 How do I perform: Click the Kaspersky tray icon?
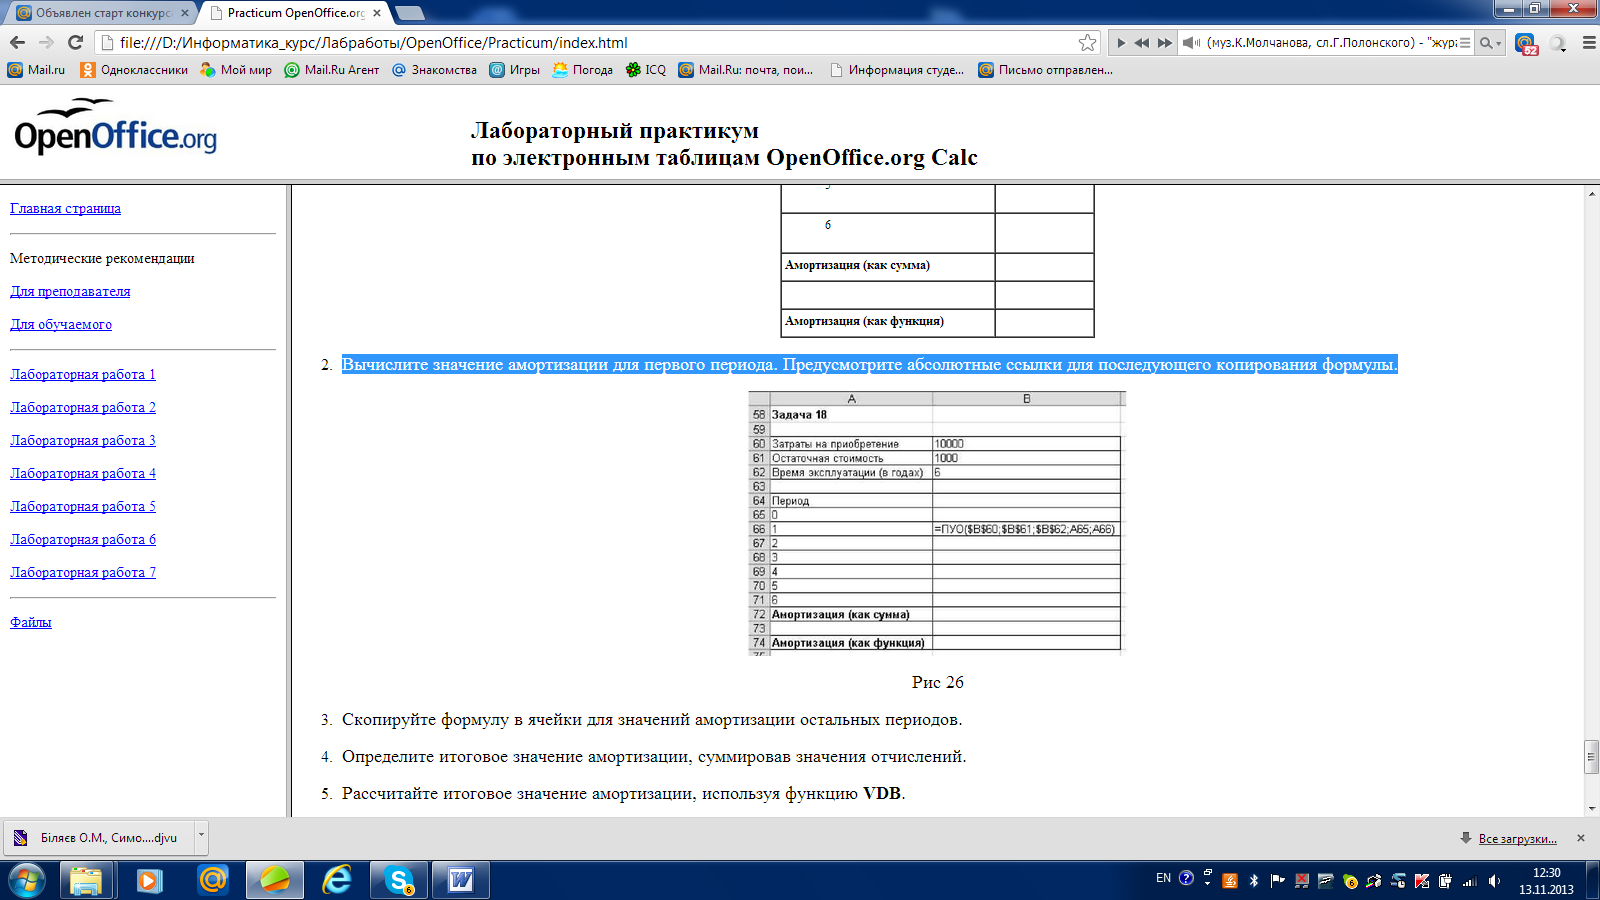click(x=1422, y=881)
